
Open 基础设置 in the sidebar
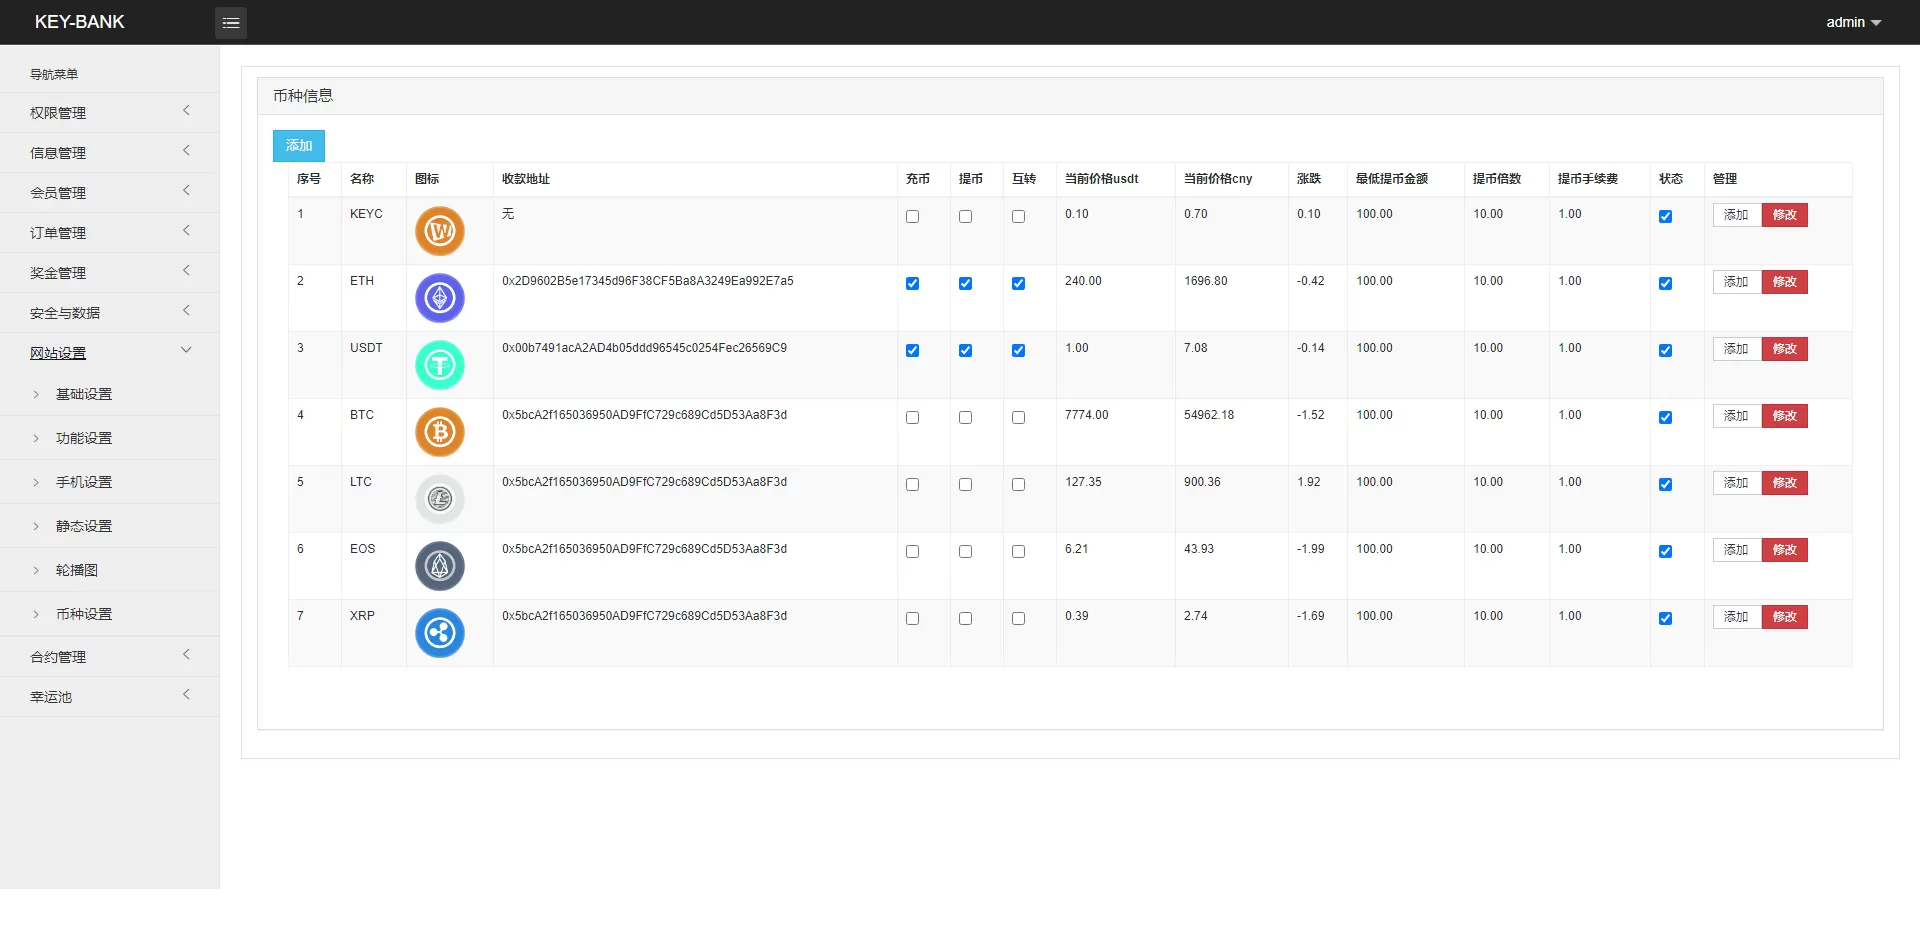coord(84,394)
